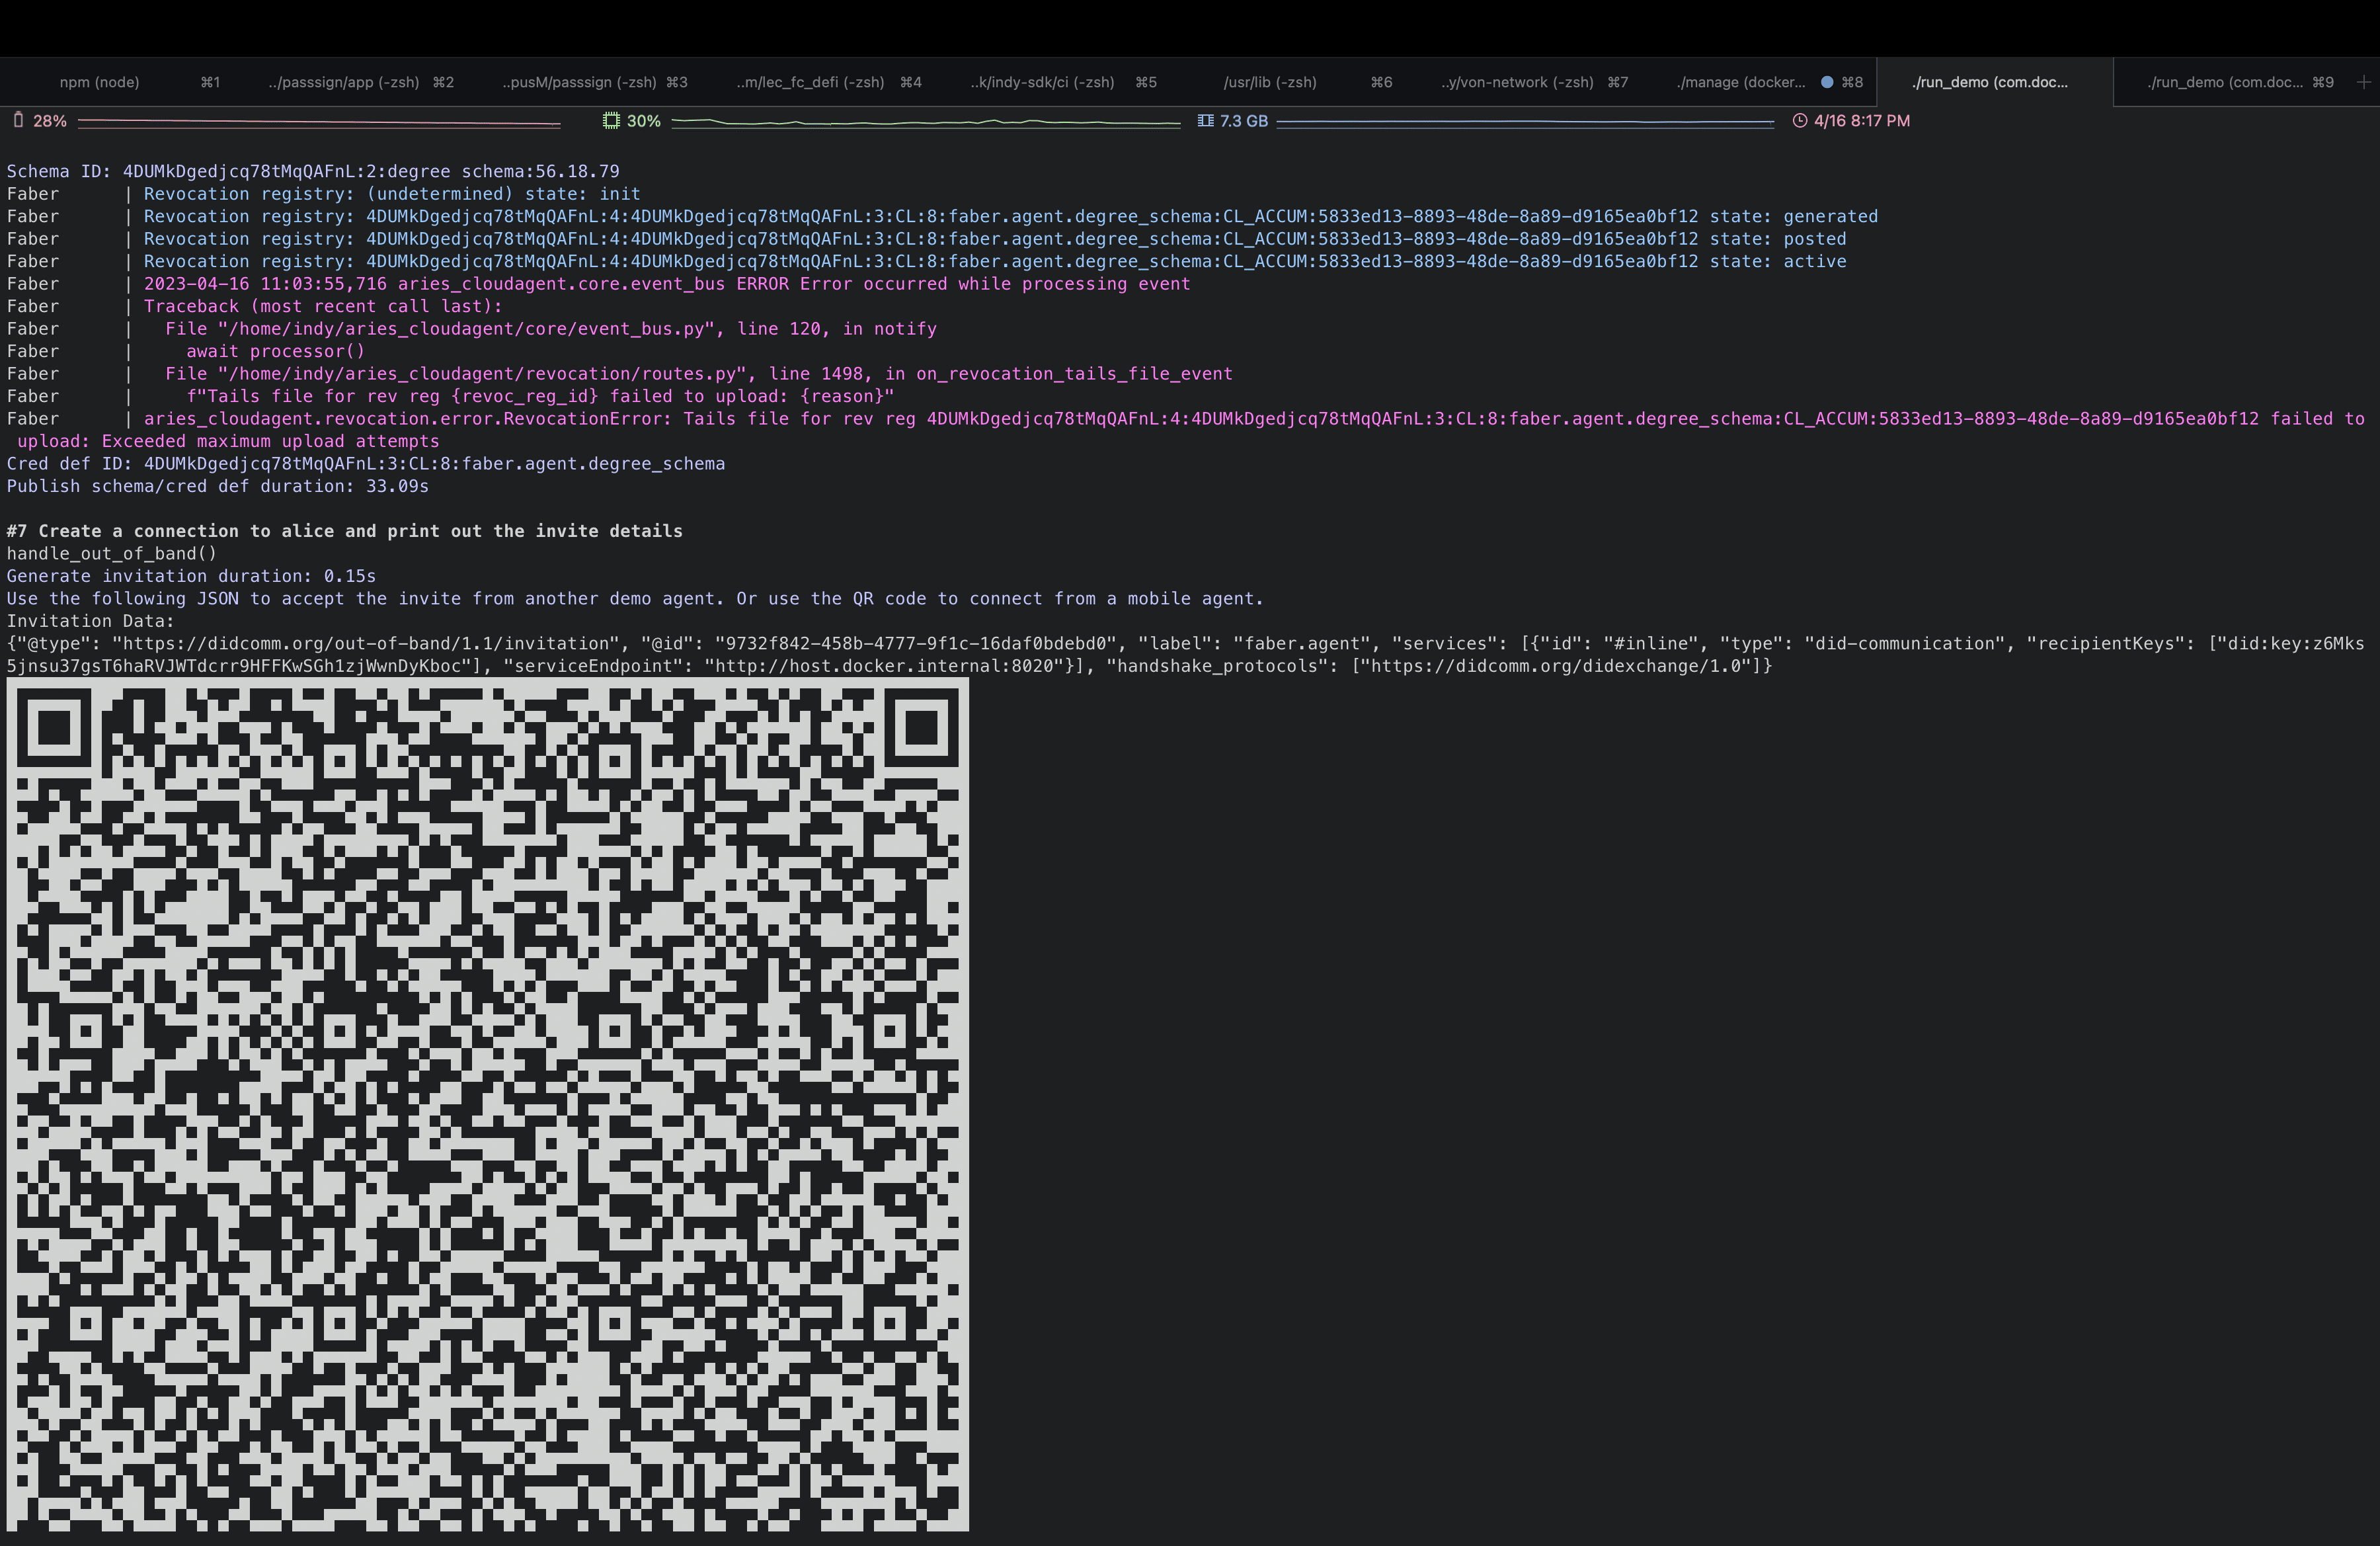Viewport: 2380px width, 1546px height.
Task: Click the event_bus ERROR log line
Action: (x=667, y=284)
